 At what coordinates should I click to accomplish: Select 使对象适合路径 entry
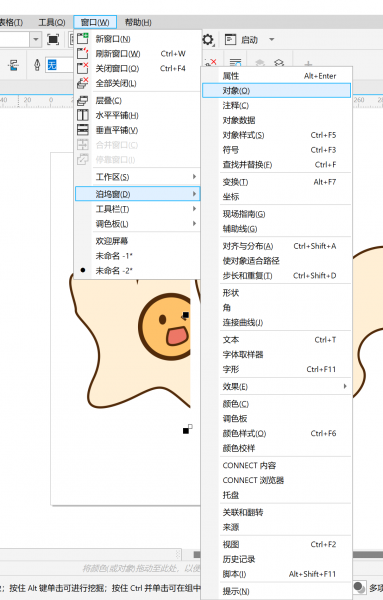coord(276,261)
